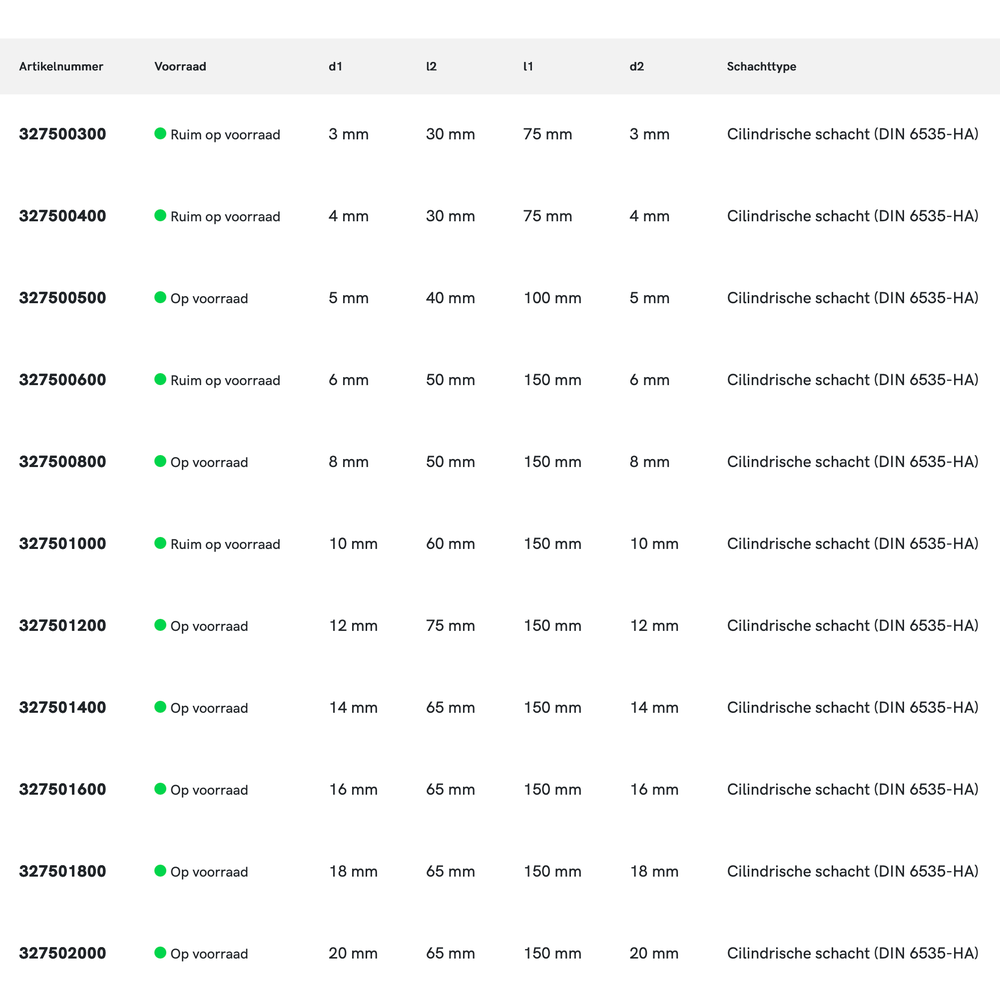Click green stock dot for 327500300
The width and height of the screenshot is (1000, 1000).
click(x=160, y=133)
